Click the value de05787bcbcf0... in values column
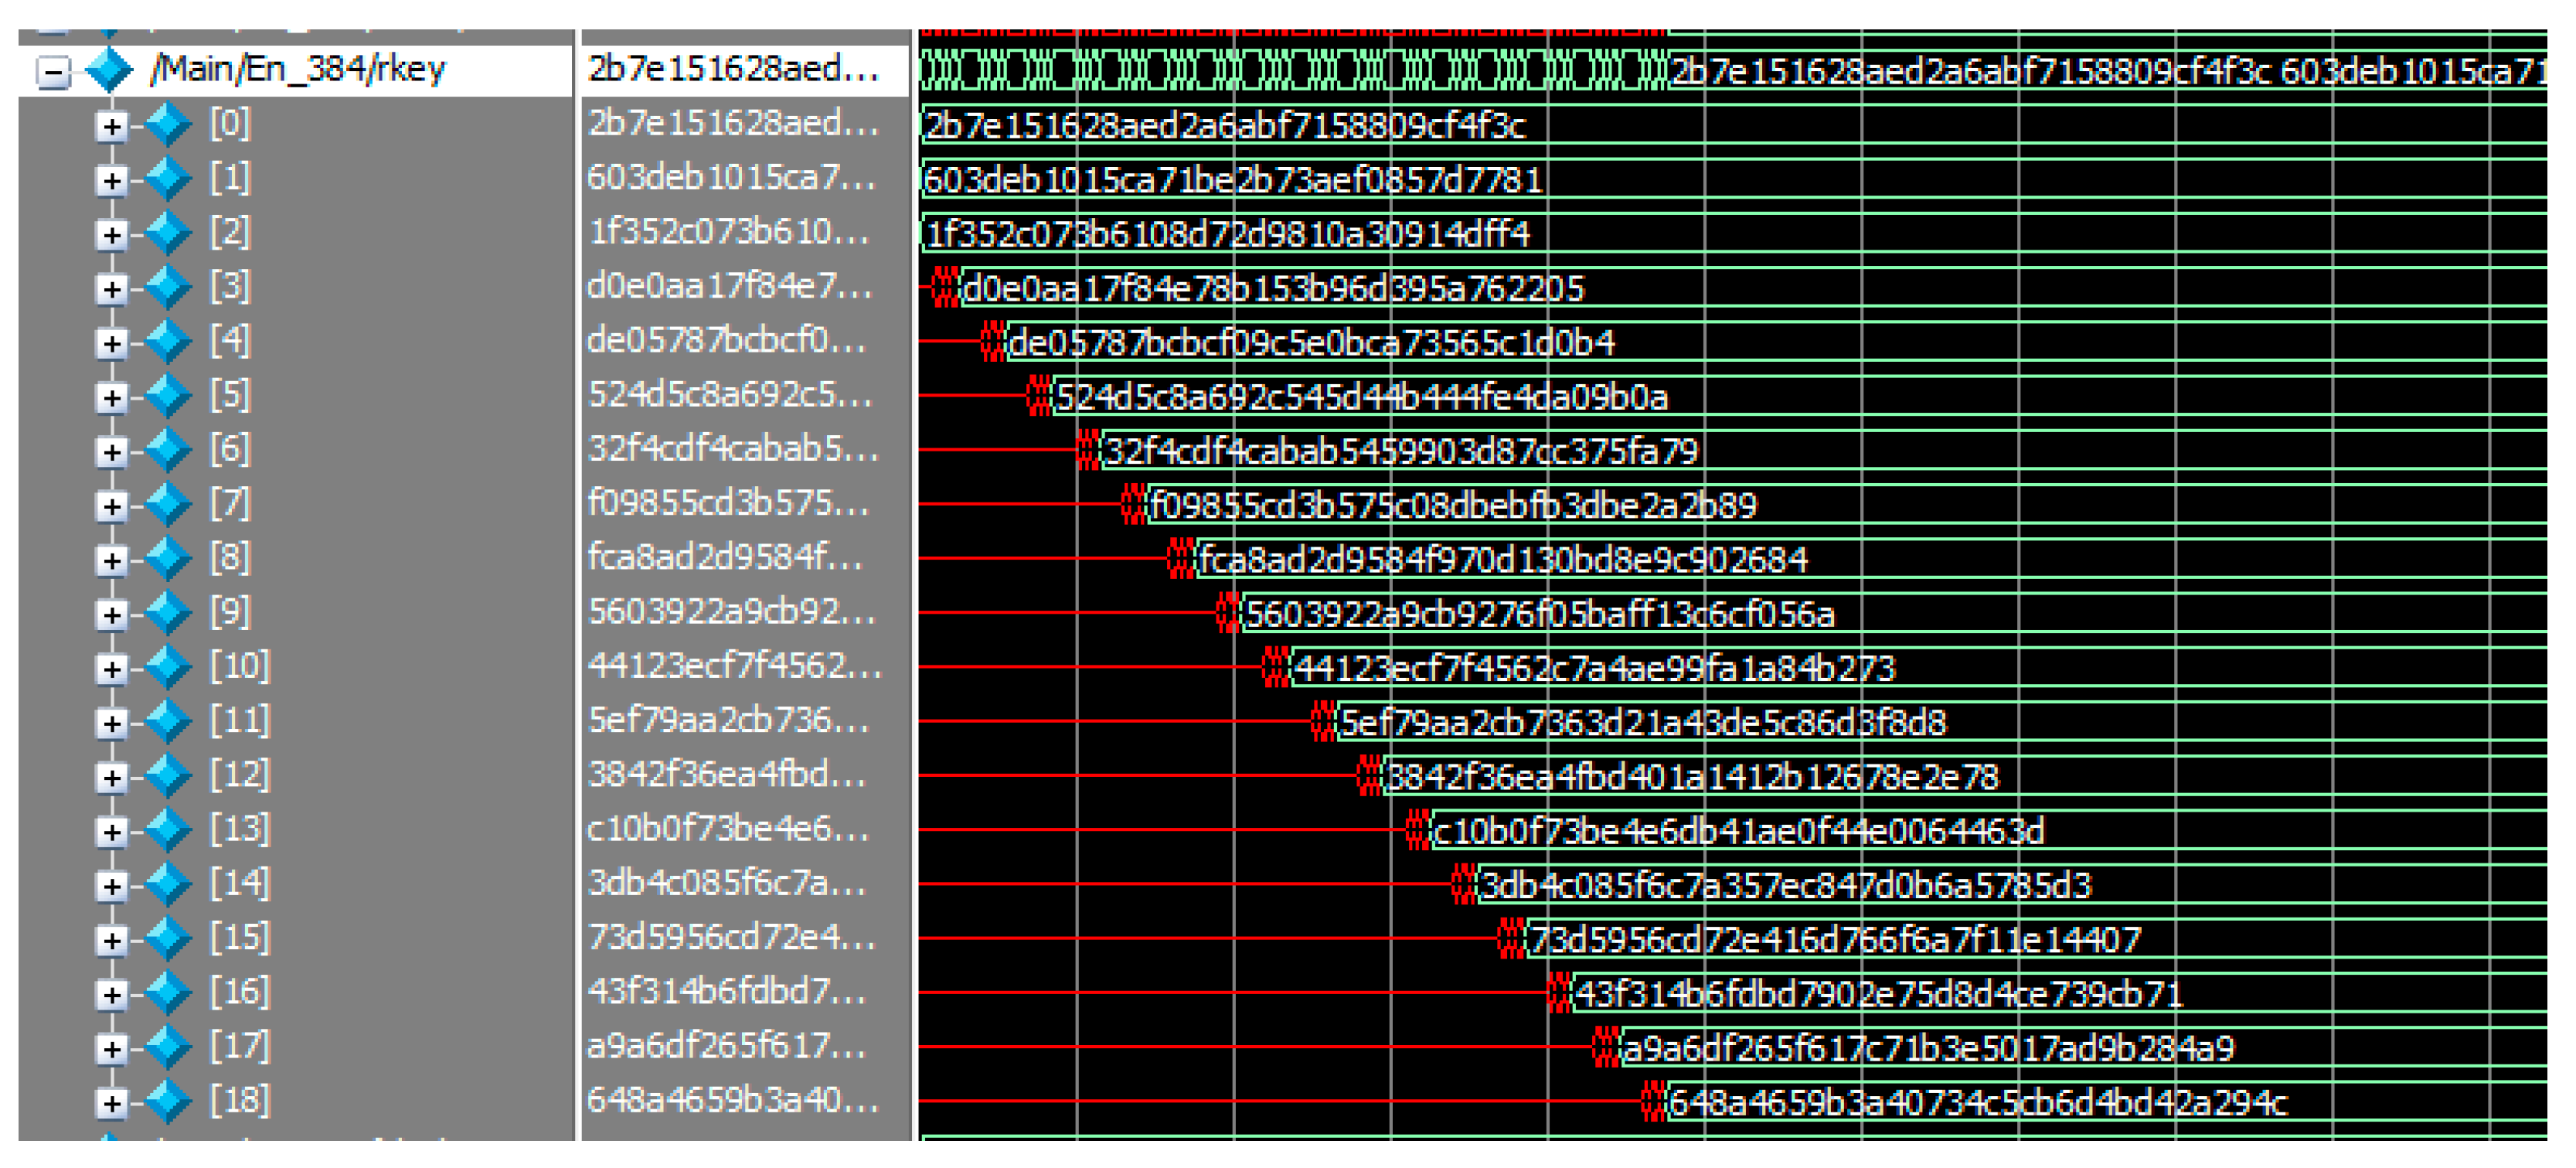Screen dimensions: 2576x1168 tap(727, 341)
